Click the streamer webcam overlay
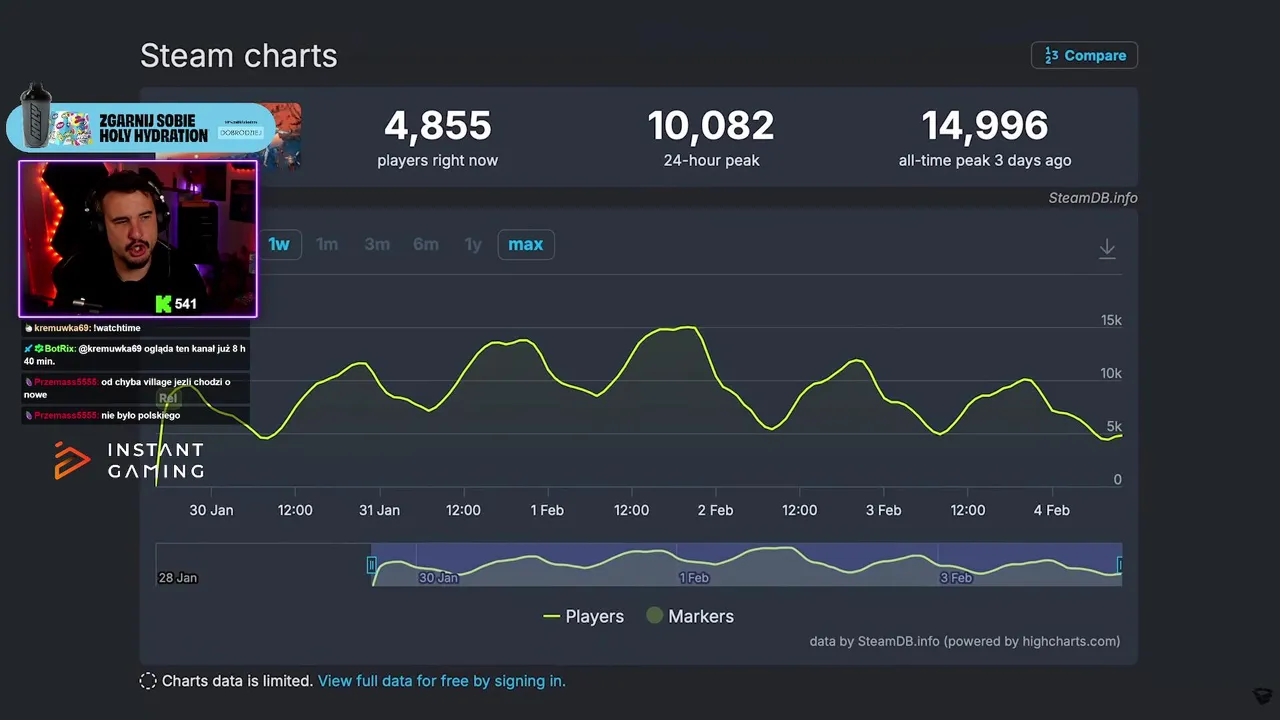The image size is (1280, 720). (x=138, y=240)
